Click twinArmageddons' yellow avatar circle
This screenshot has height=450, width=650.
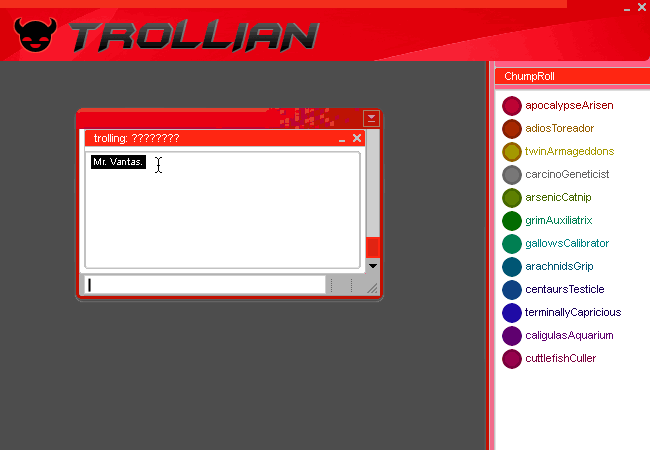(x=512, y=151)
